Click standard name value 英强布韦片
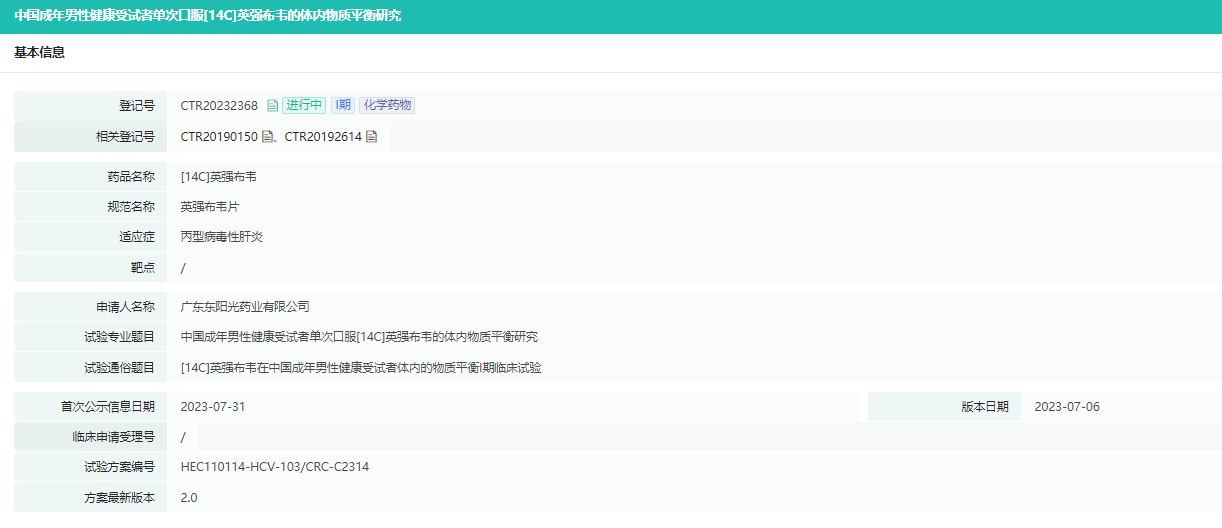The image size is (1222, 528). tap(209, 207)
